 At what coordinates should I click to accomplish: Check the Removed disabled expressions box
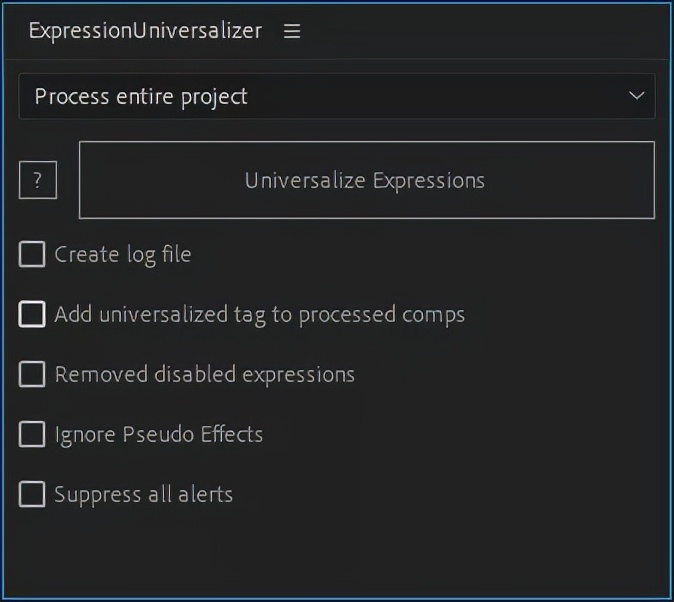tap(32, 374)
